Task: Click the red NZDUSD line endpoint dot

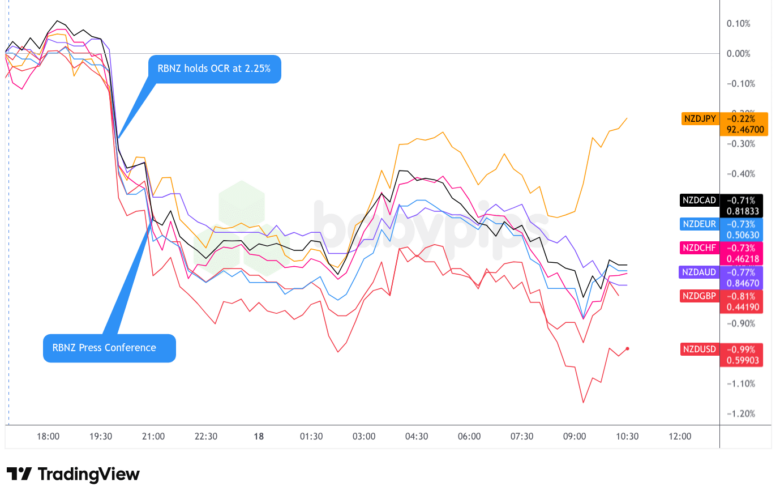Action: [627, 348]
